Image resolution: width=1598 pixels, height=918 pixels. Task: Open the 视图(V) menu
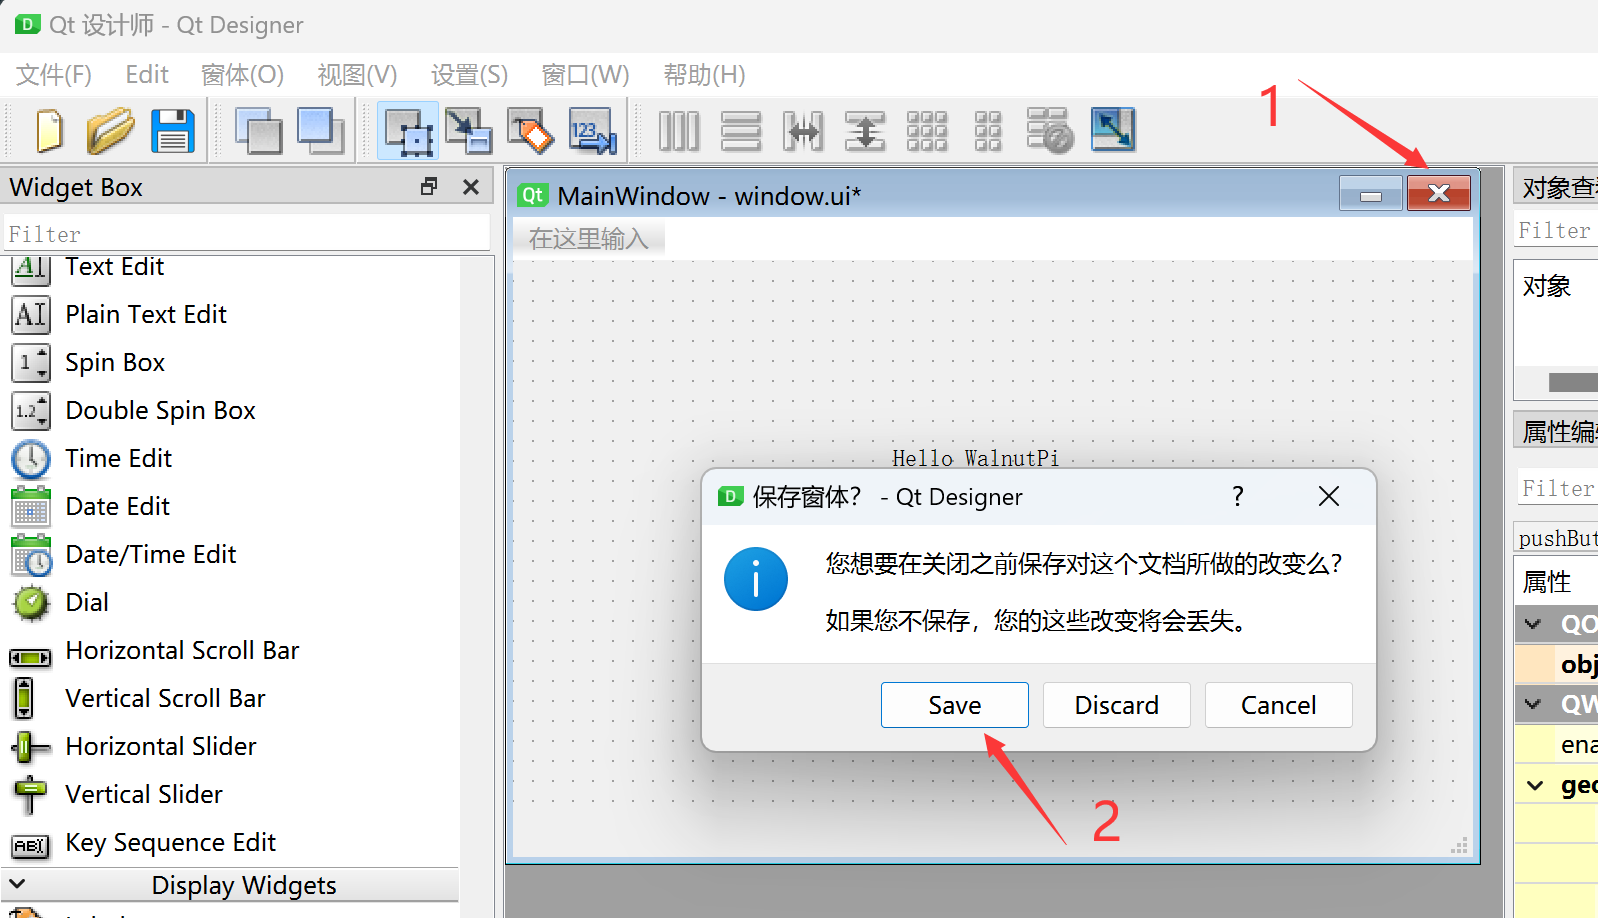(357, 75)
